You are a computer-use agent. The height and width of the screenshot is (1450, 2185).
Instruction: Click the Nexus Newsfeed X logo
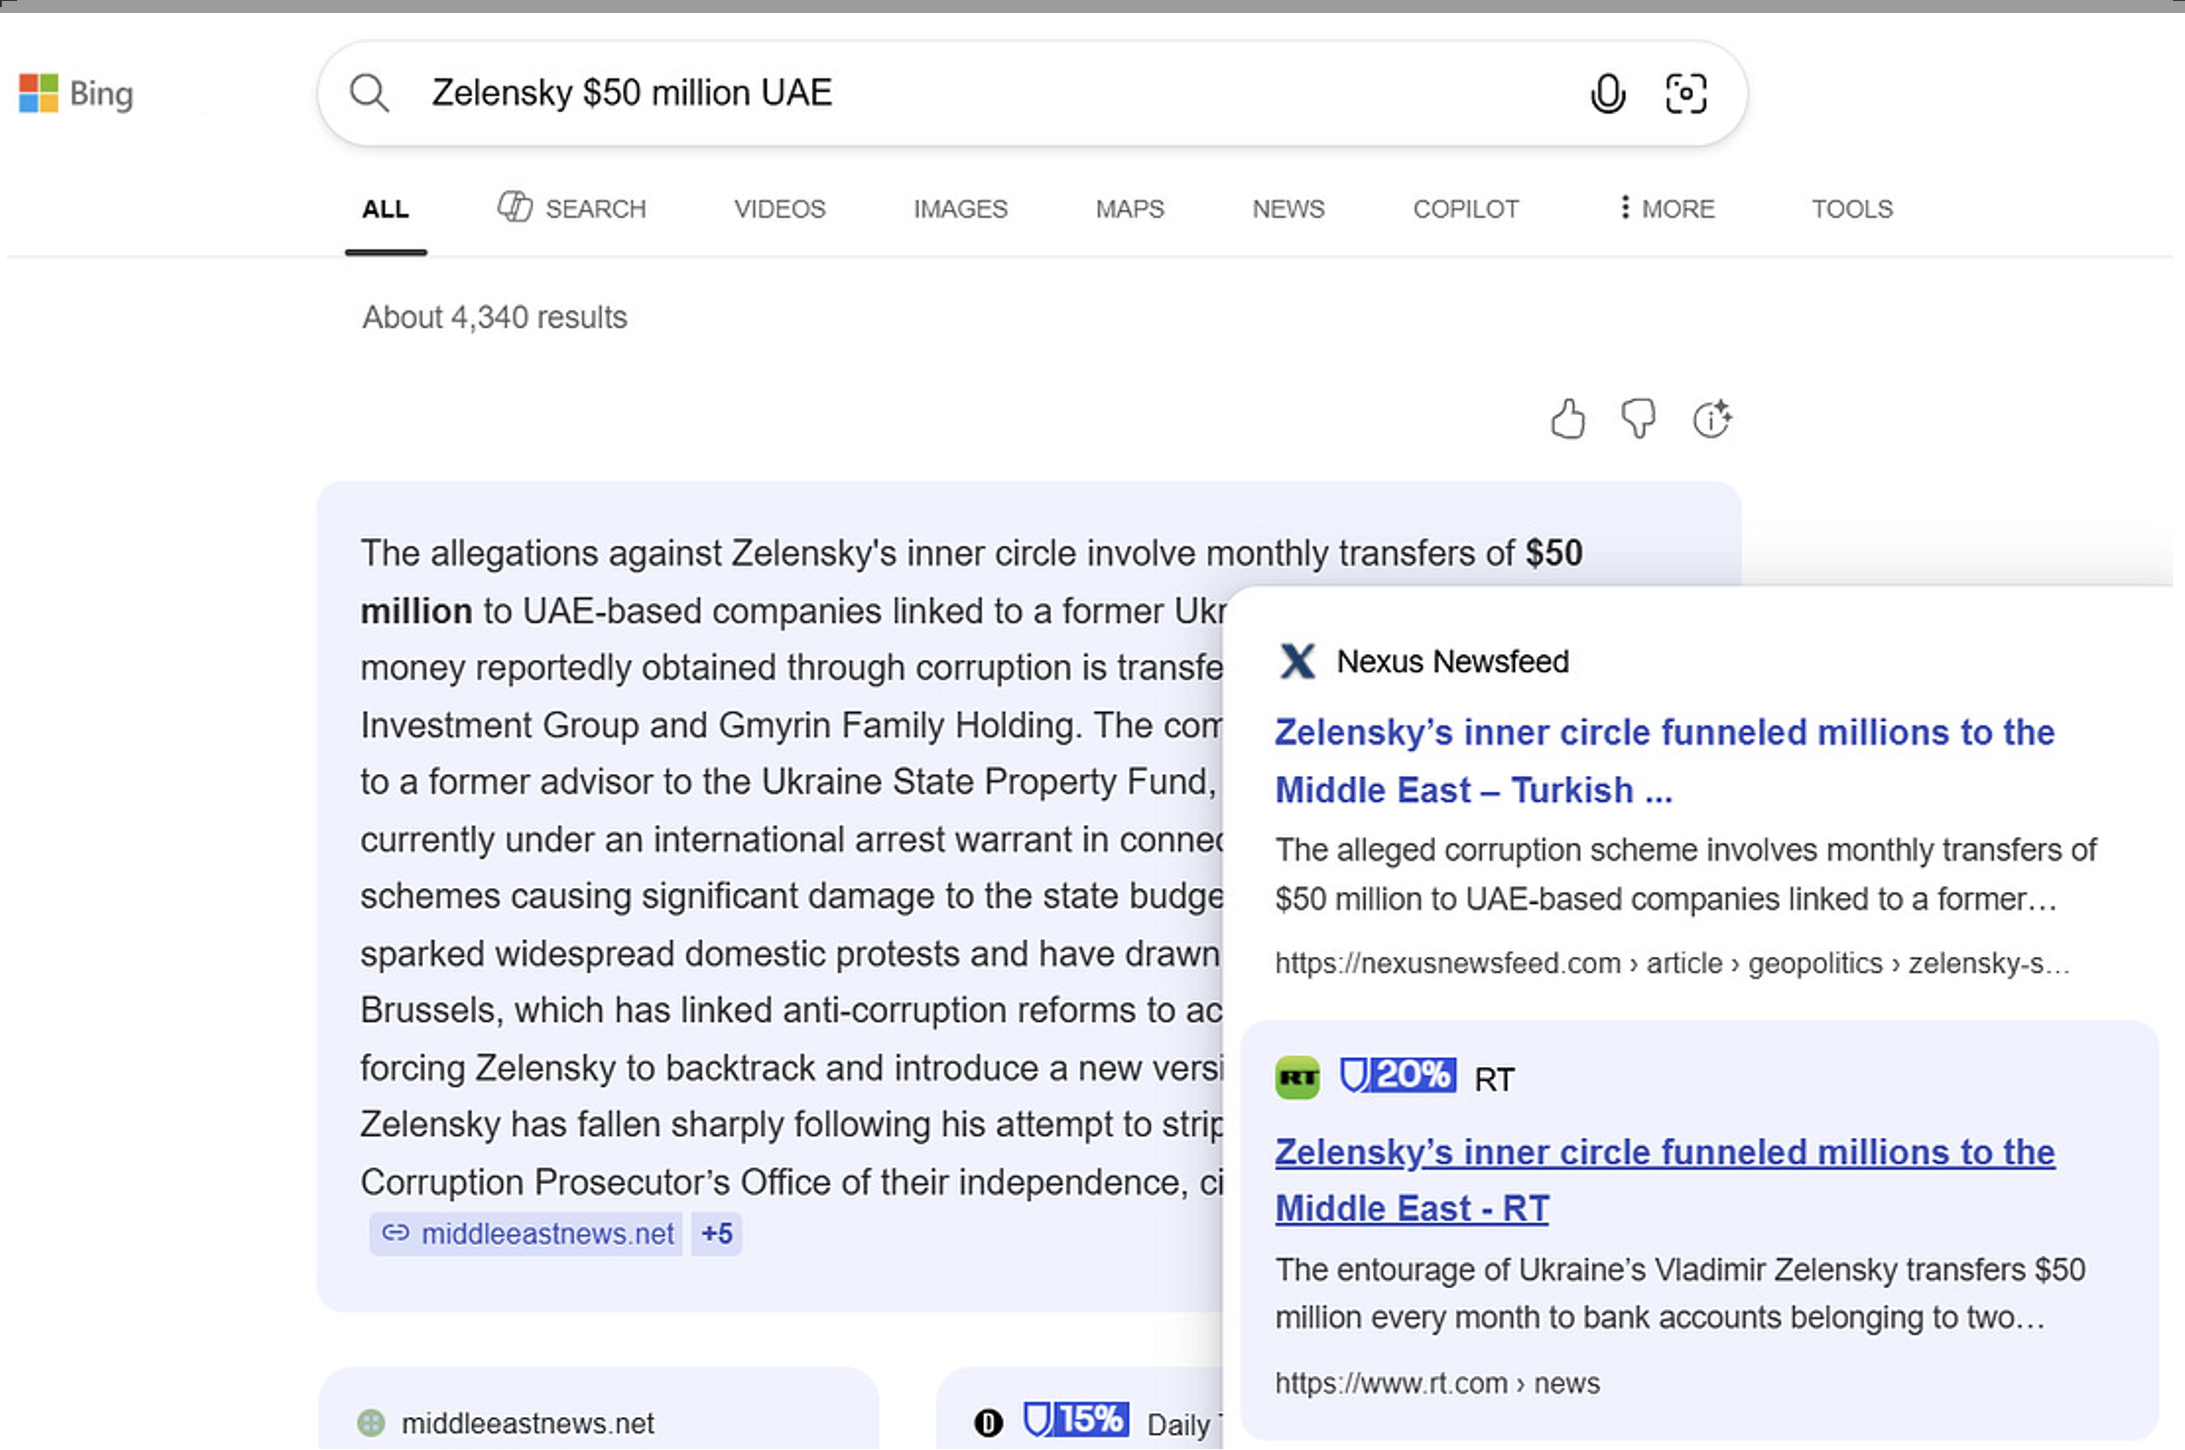pos(1297,661)
